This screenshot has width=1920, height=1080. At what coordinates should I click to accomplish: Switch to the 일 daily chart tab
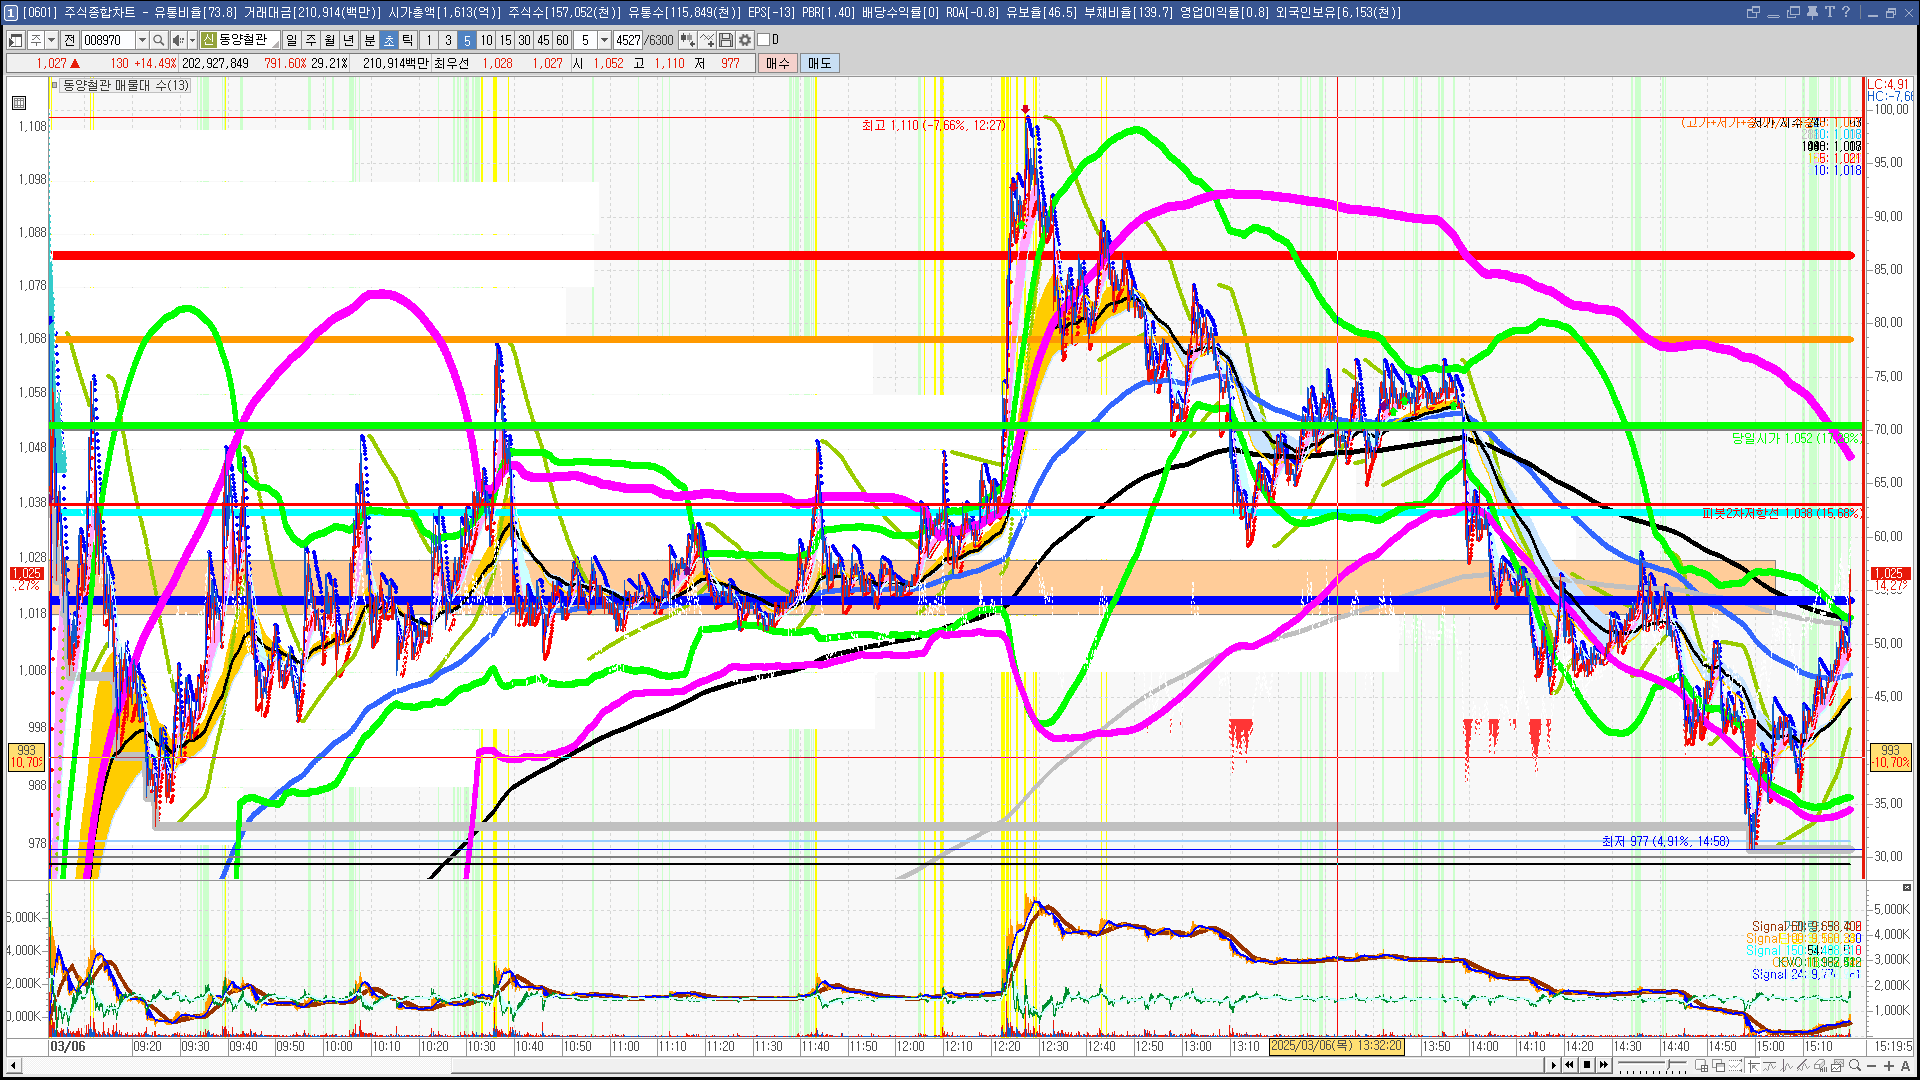[x=291, y=40]
